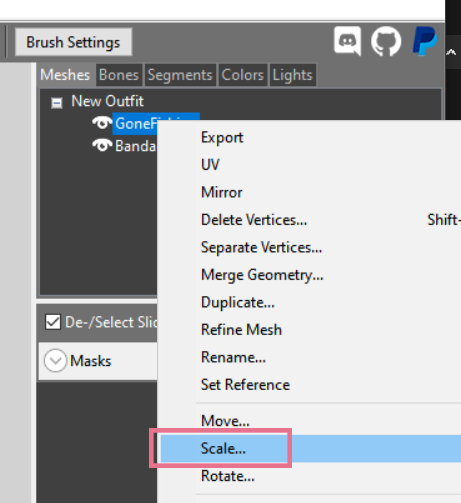461x503 pixels.
Task: Expand the Masks section chevron
Action: [55, 360]
